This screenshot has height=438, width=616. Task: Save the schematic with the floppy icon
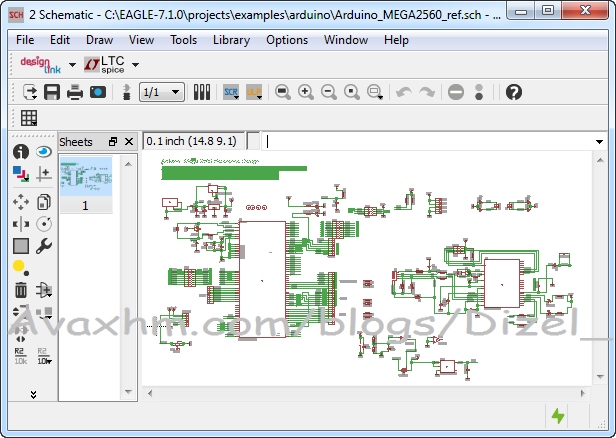coord(52,92)
